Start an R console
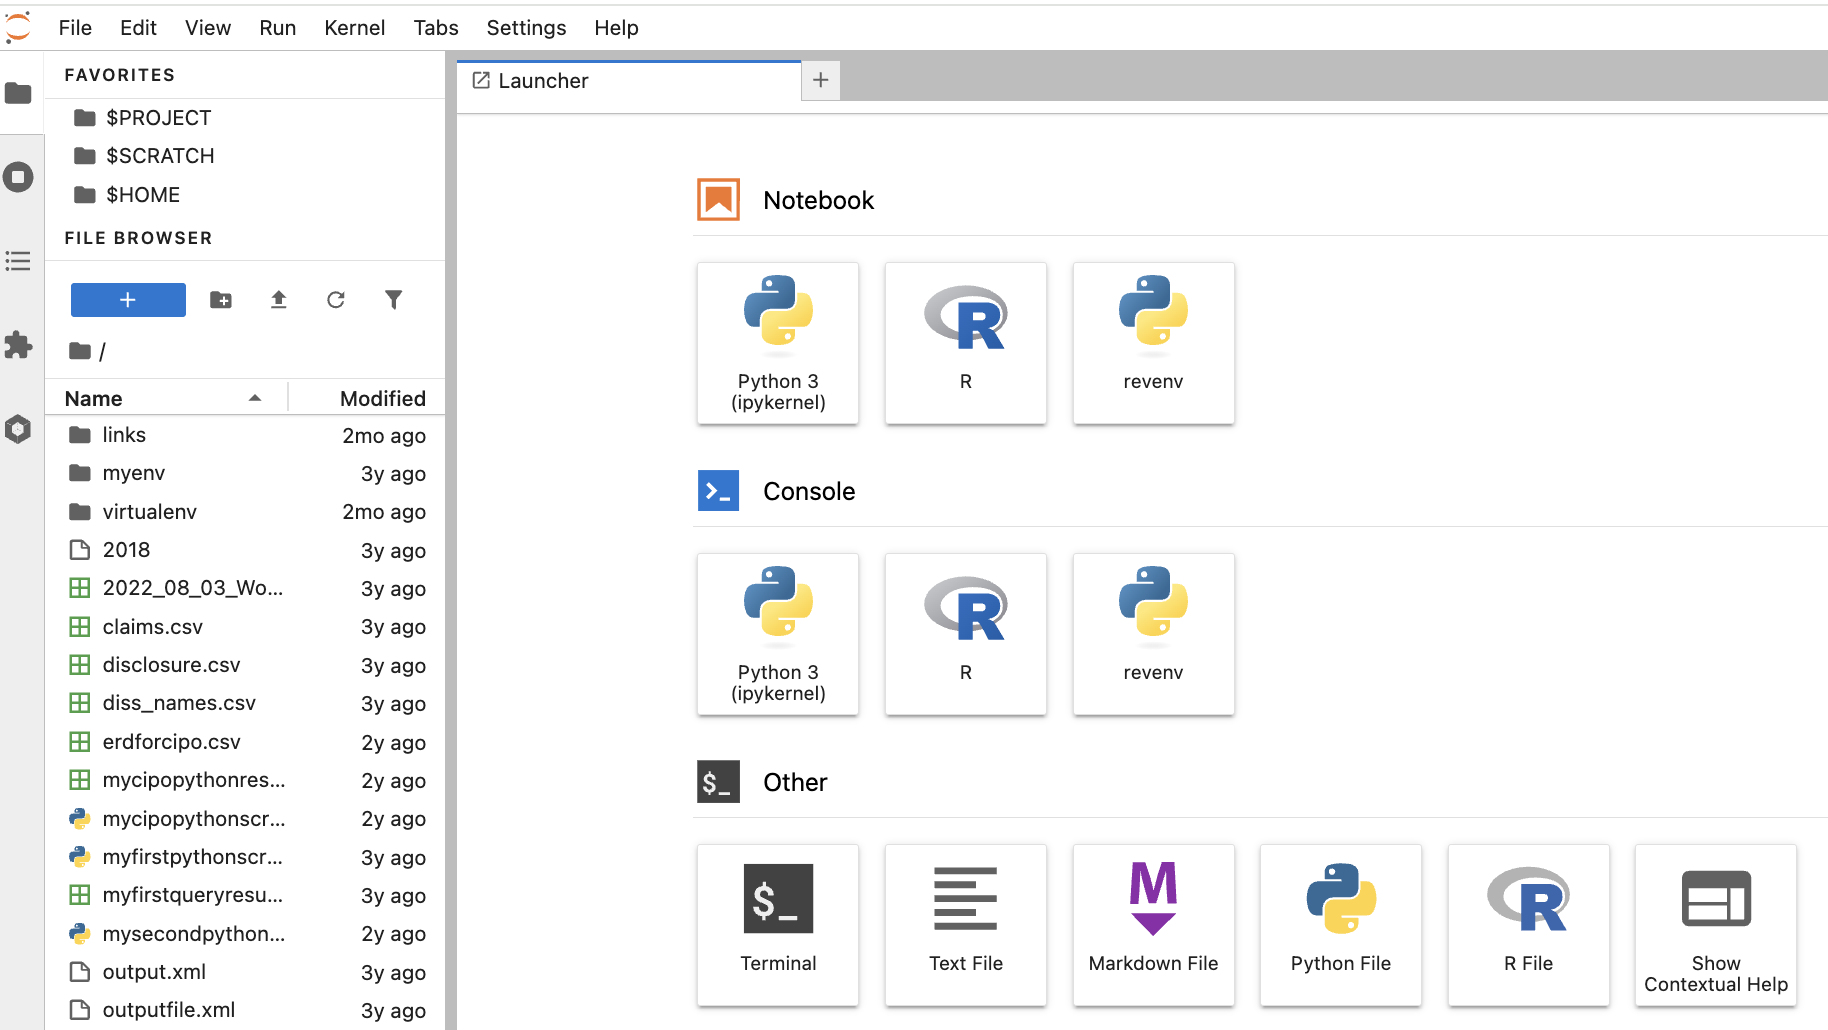Image resolution: width=1828 pixels, height=1030 pixels. (965, 634)
